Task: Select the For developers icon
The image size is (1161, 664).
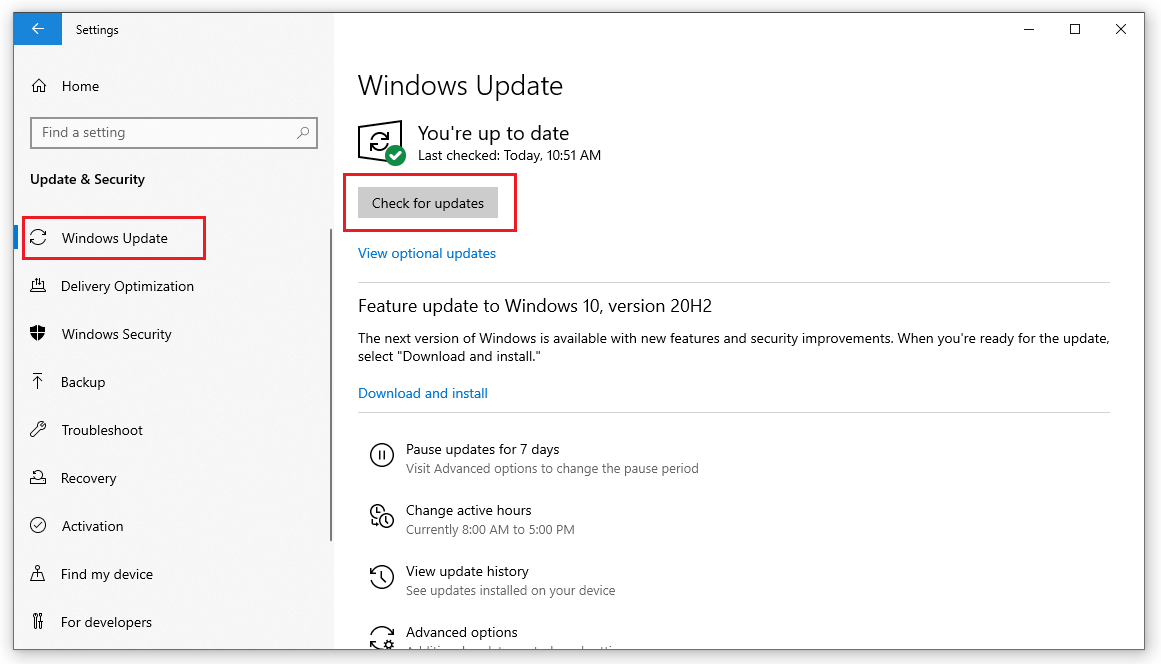Action: point(38,621)
